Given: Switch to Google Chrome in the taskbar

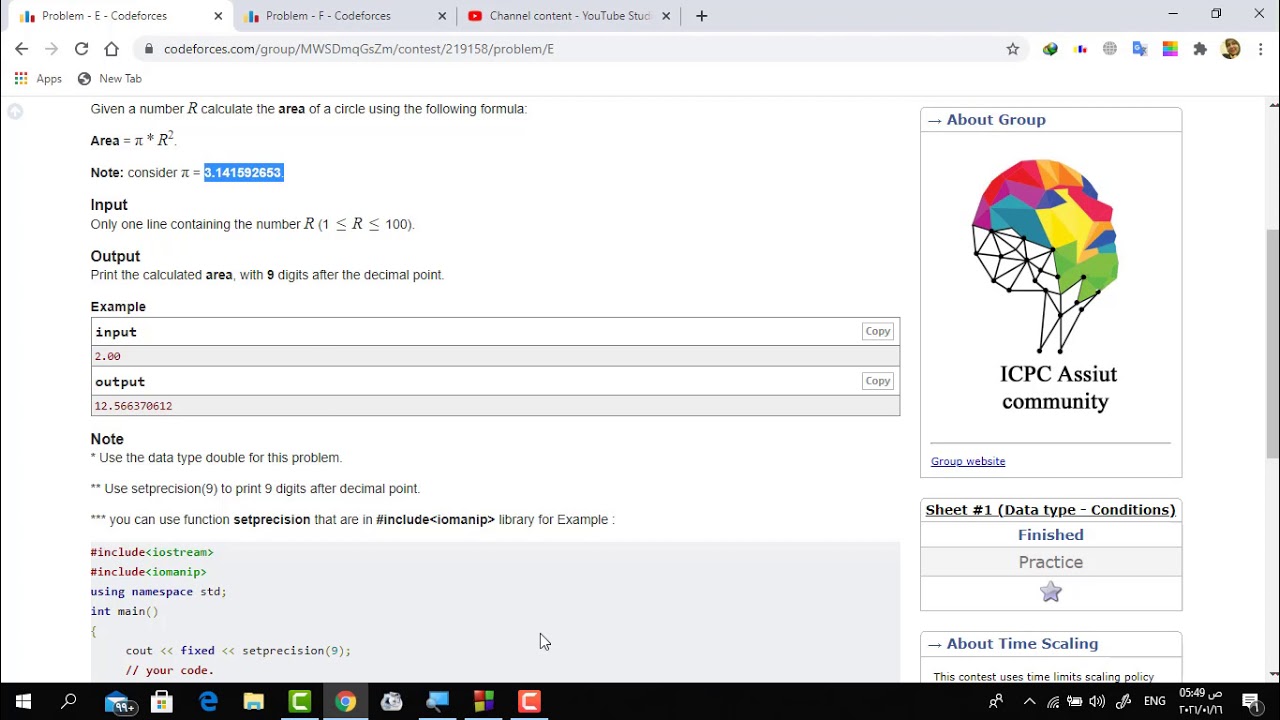Looking at the screenshot, I should coord(346,702).
